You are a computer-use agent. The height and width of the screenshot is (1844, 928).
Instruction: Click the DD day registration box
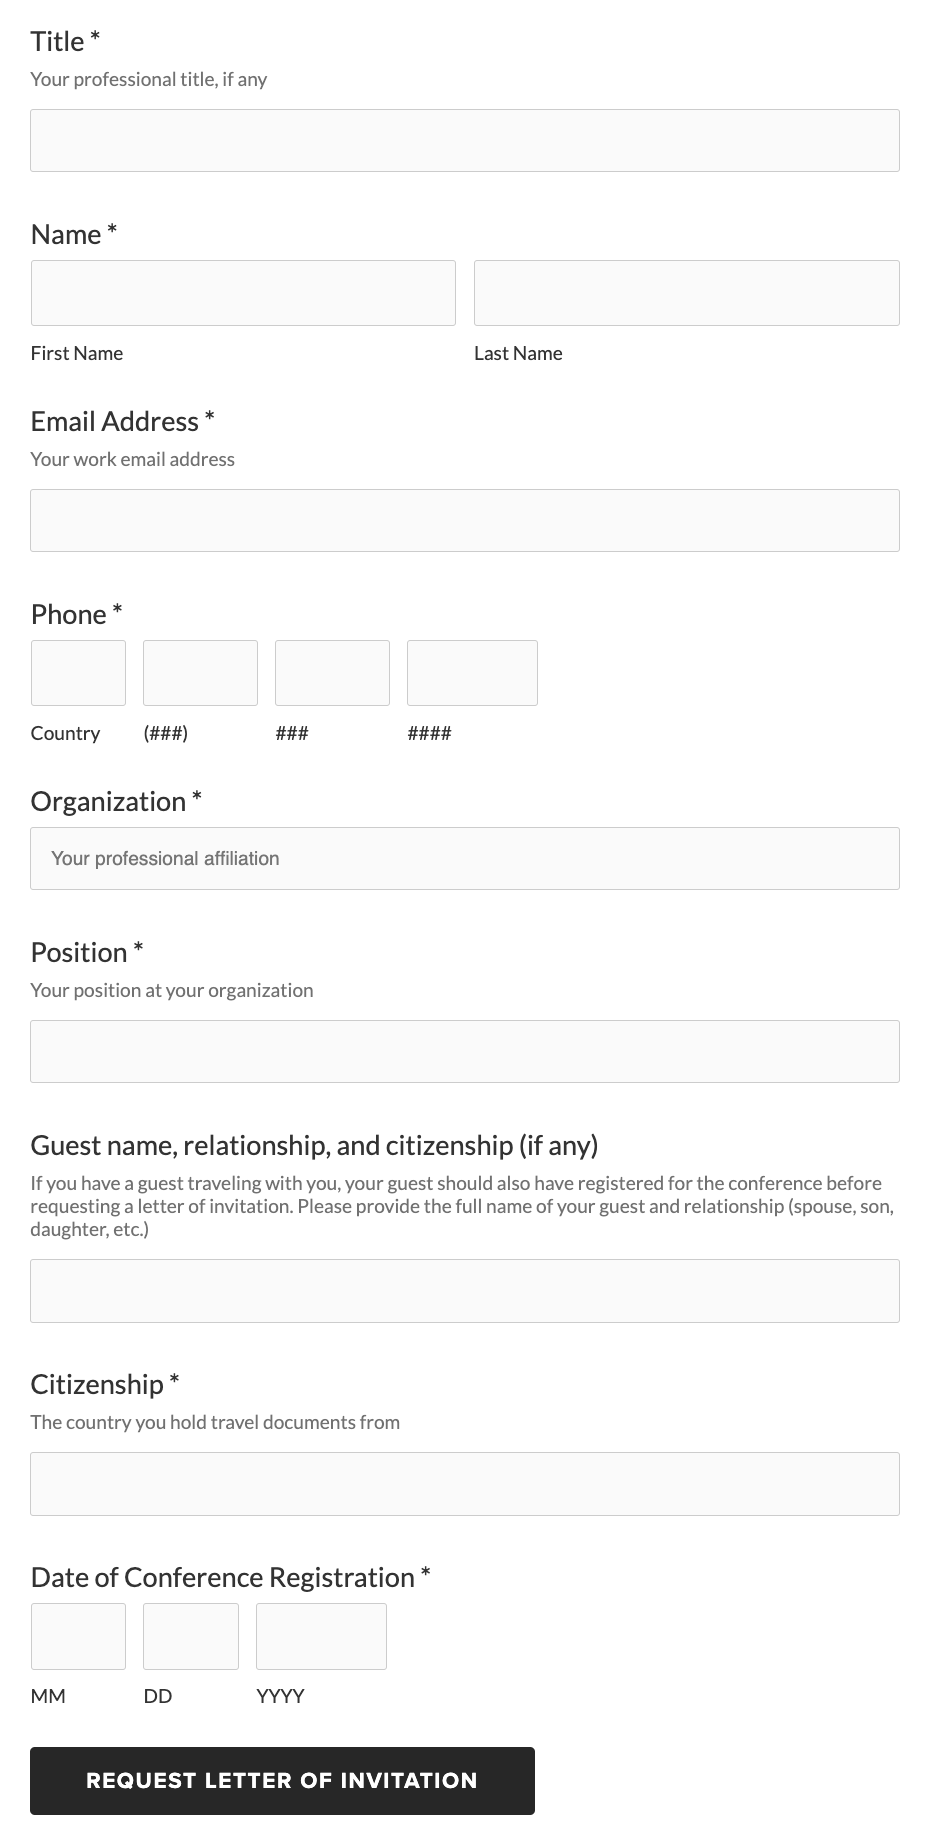[x=190, y=1636]
